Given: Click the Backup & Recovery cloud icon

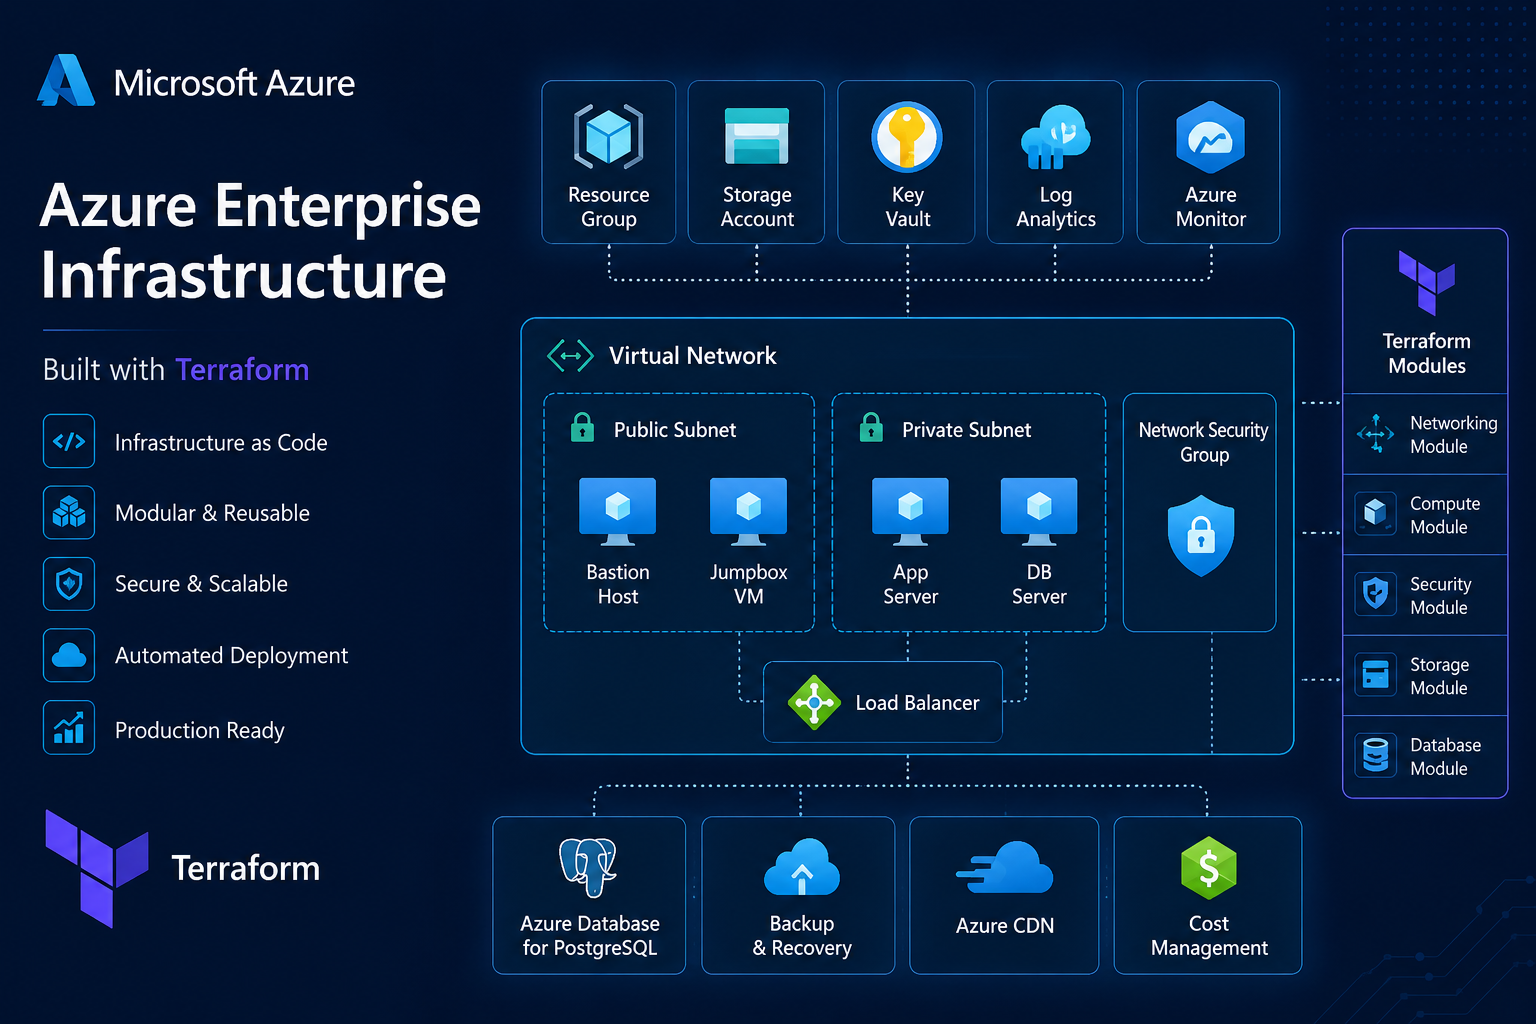Looking at the screenshot, I should (x=801, y=868).
